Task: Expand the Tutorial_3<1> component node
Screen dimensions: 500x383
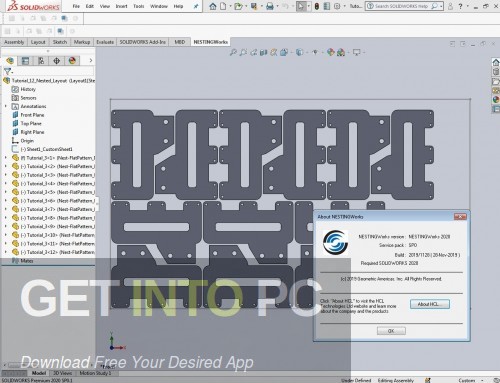Action: tap(6, 158)
